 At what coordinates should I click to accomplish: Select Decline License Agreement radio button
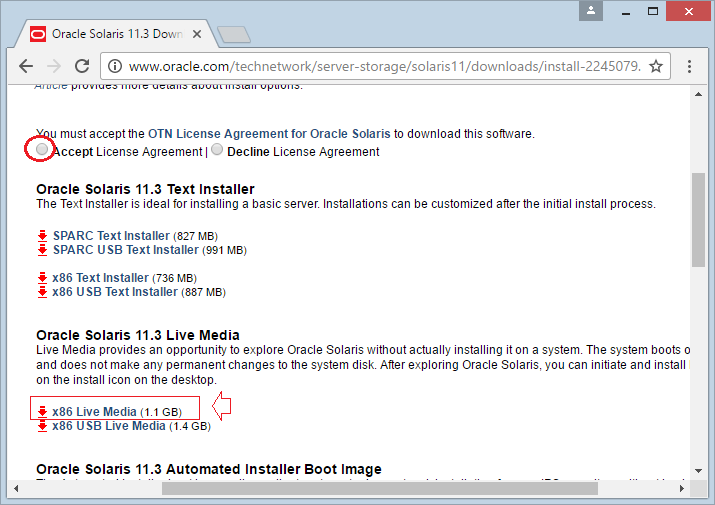[x=217, y=149]
